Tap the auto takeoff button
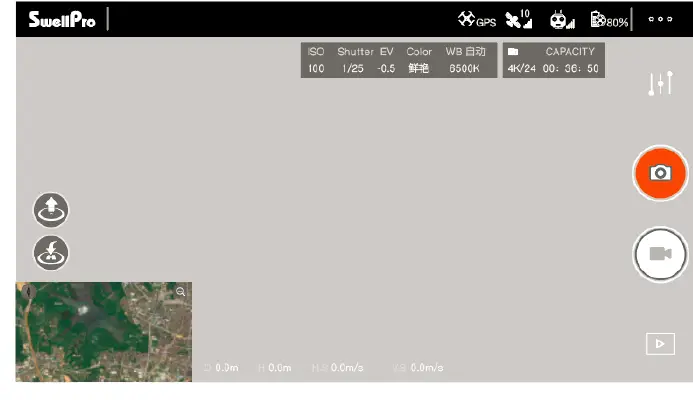The height and width of the screenshot is (400, 693). click(51, 210)
